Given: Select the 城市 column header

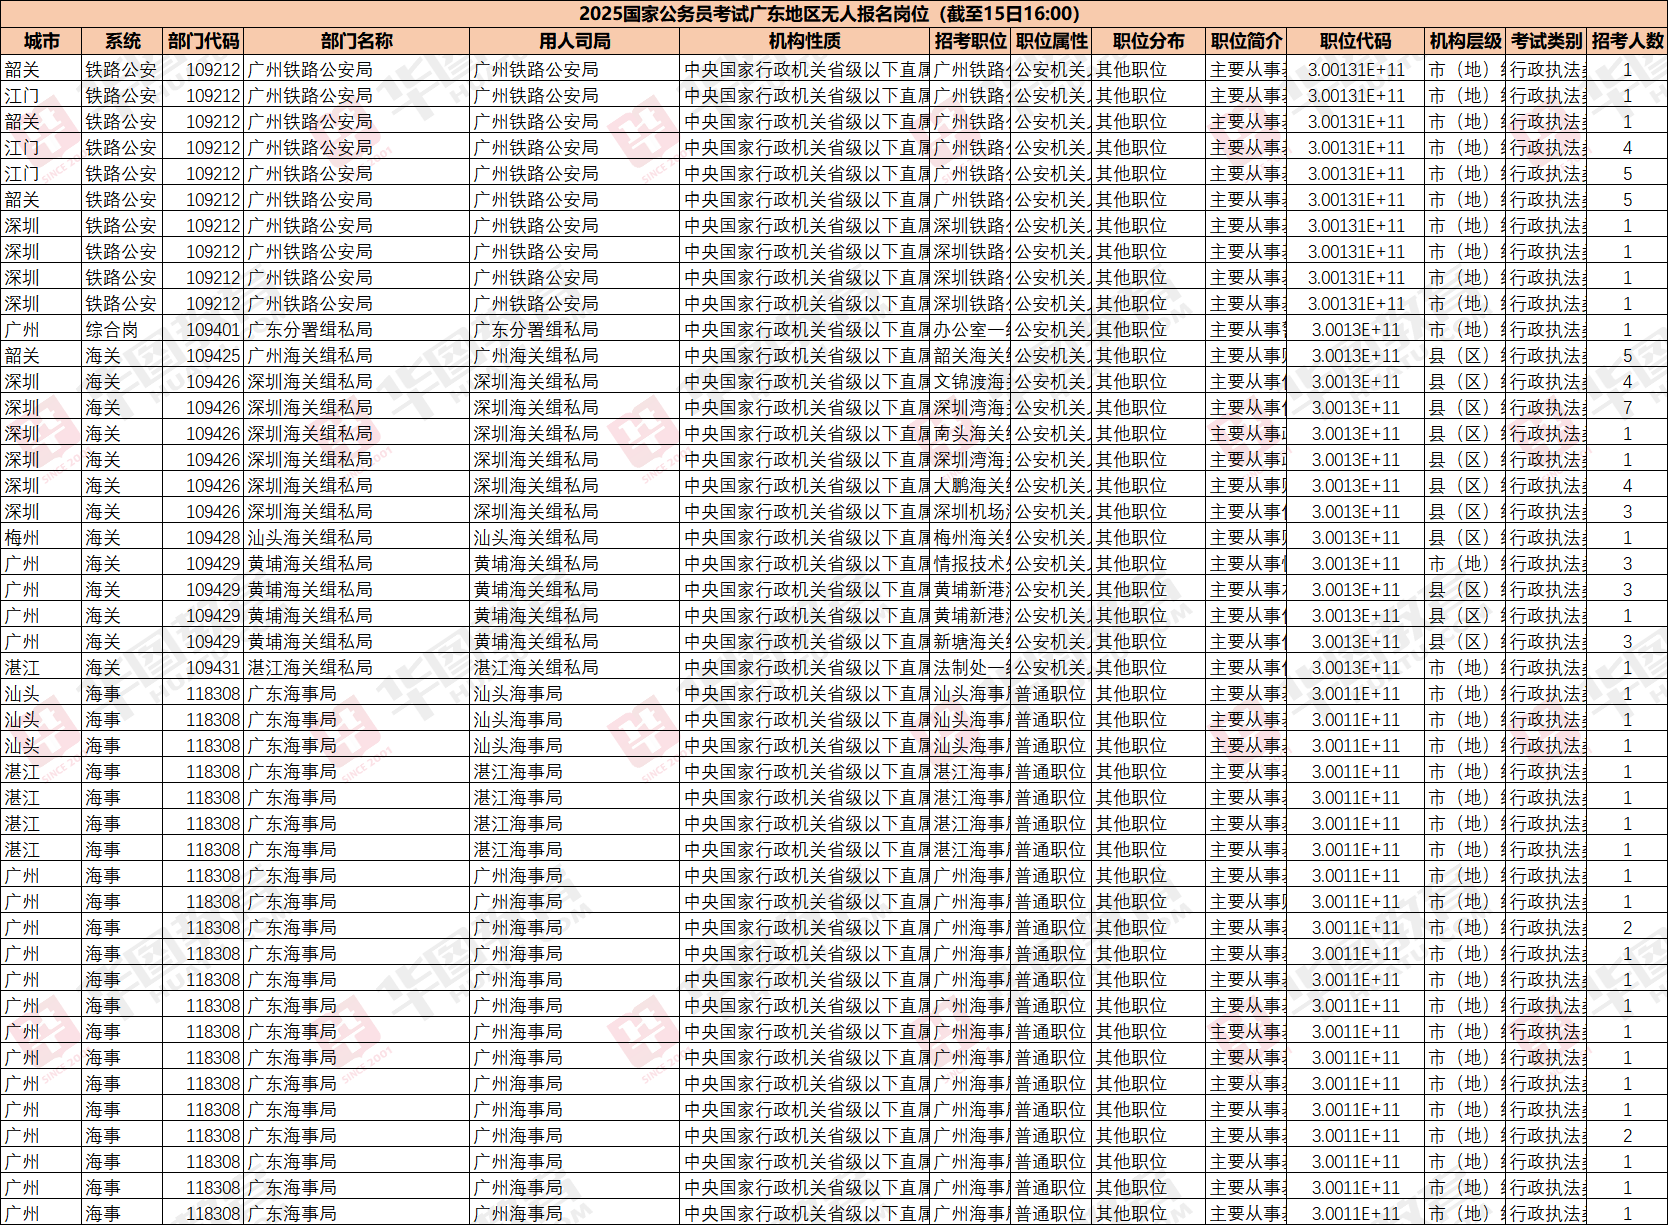Looking at the screenshot, I should (41, 41).
